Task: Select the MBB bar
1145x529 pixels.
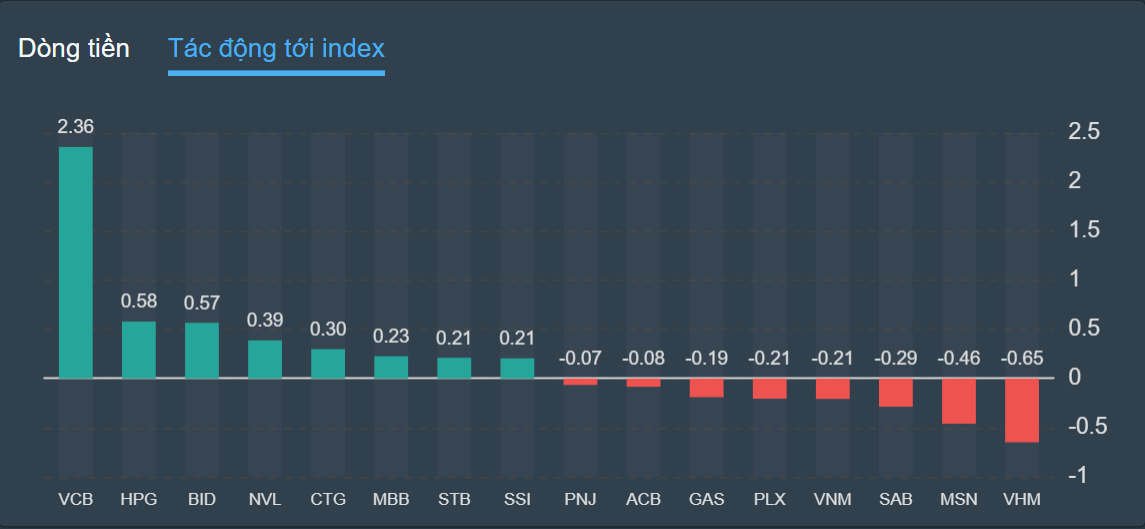Action: [x=391, y=367]
